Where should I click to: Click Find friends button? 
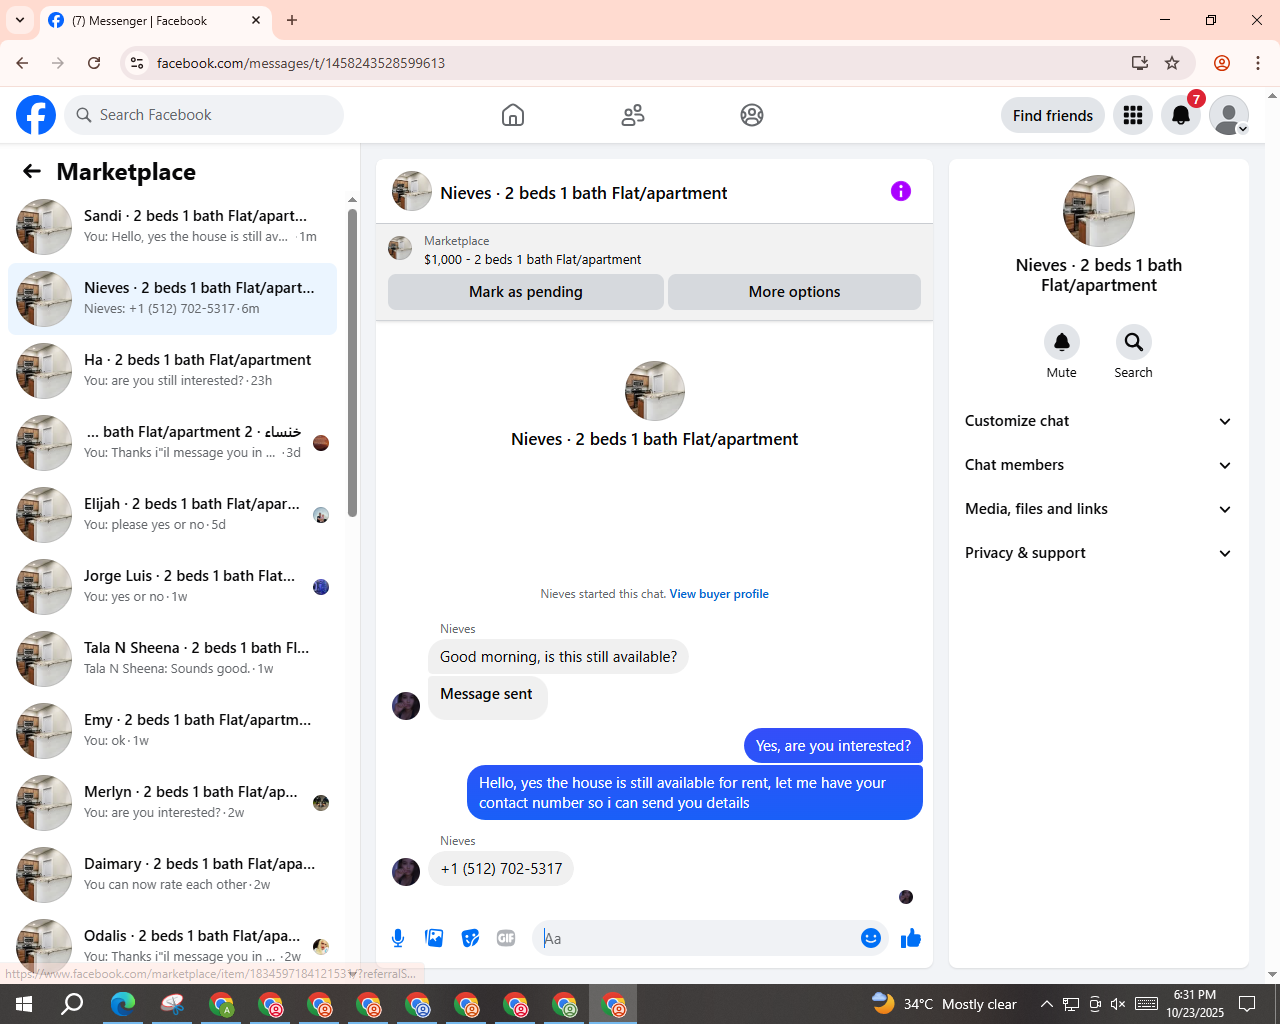pyautogui.click(x=1053, y=115)
